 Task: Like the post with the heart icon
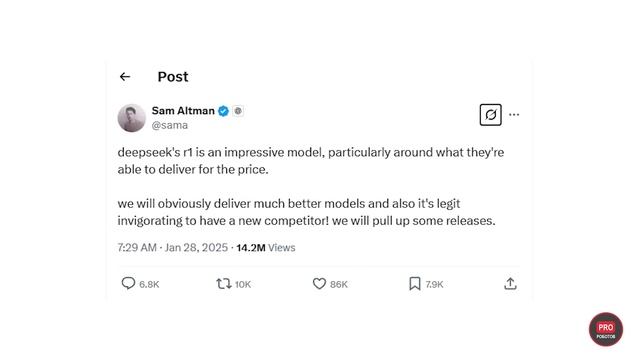[319, 284]
